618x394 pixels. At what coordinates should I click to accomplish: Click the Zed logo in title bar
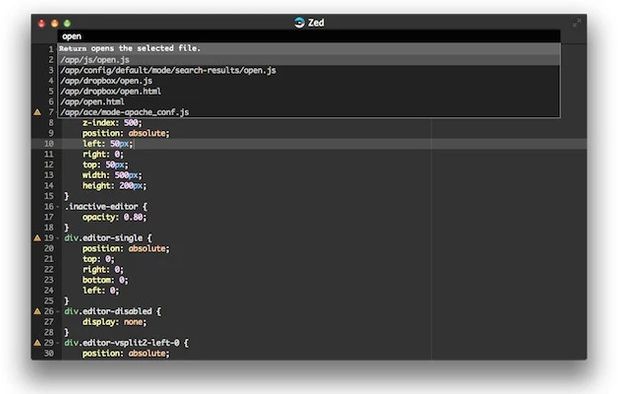300,22
